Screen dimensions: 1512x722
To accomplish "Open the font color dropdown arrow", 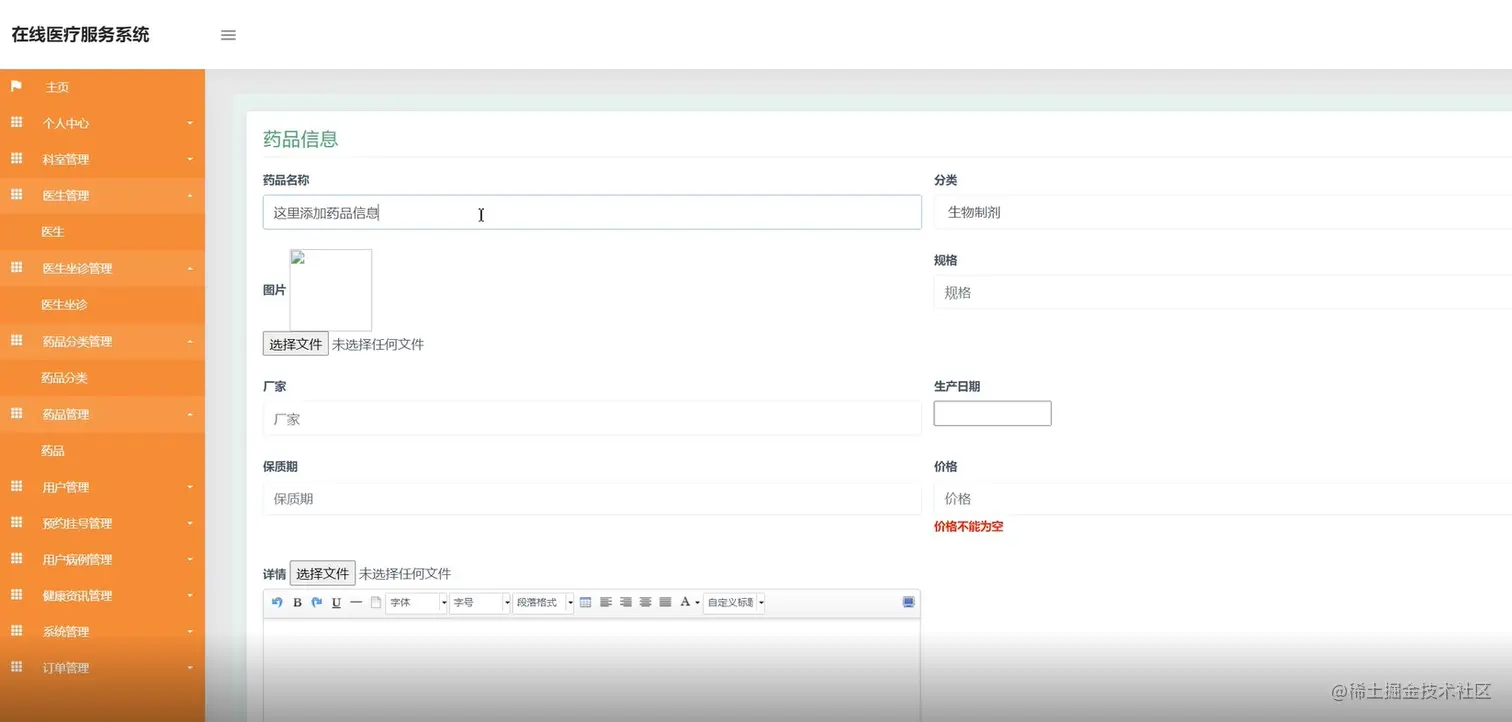I will (x=697, y=603).
